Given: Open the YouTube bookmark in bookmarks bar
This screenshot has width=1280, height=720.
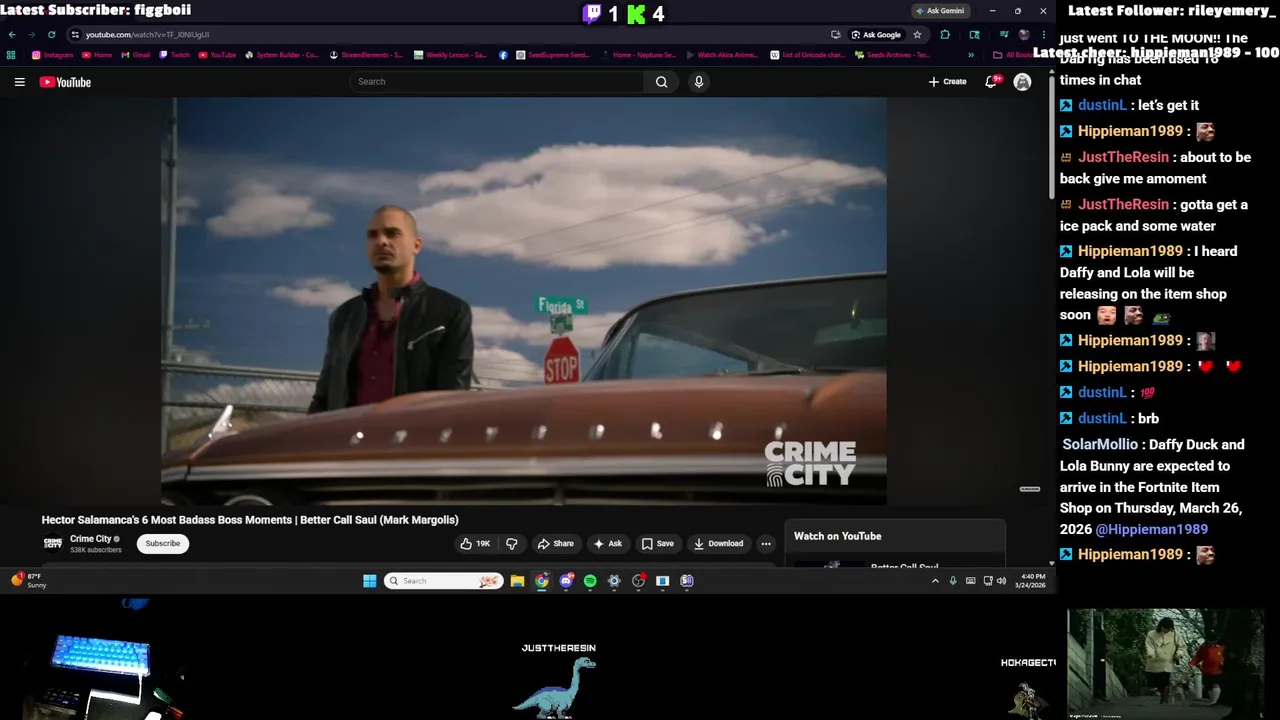Looking at the screenshot, I should (217, 55).
